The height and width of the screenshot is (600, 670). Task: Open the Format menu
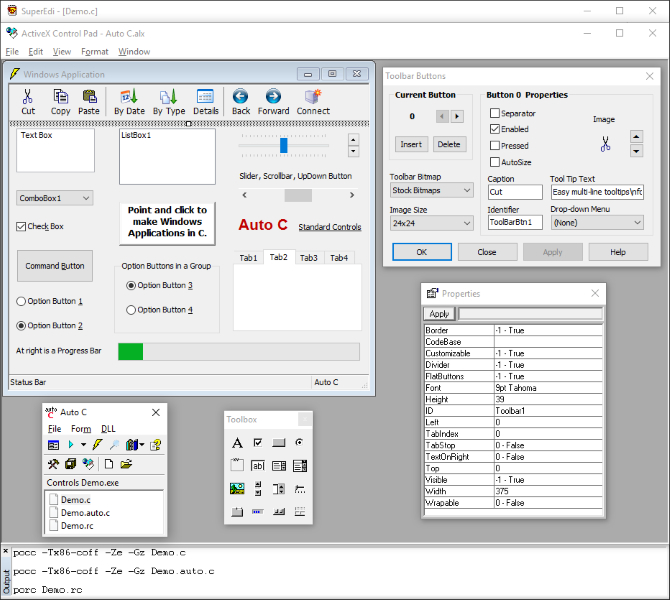[x=95, y=51]
